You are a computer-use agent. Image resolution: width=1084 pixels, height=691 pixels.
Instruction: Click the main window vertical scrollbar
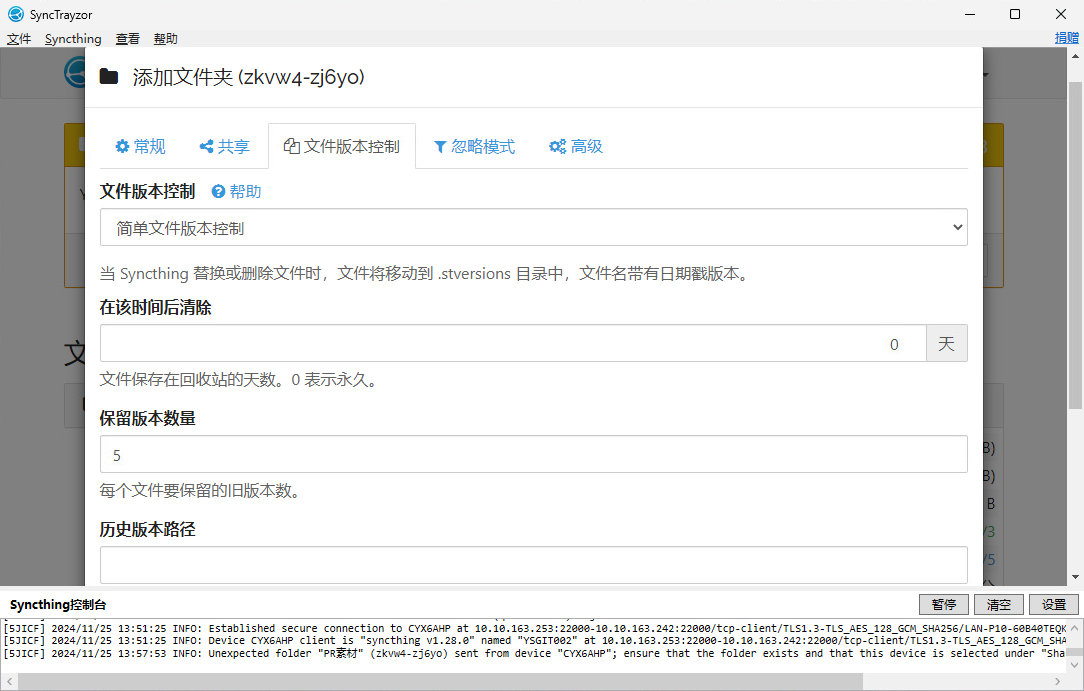point(1075,245)
